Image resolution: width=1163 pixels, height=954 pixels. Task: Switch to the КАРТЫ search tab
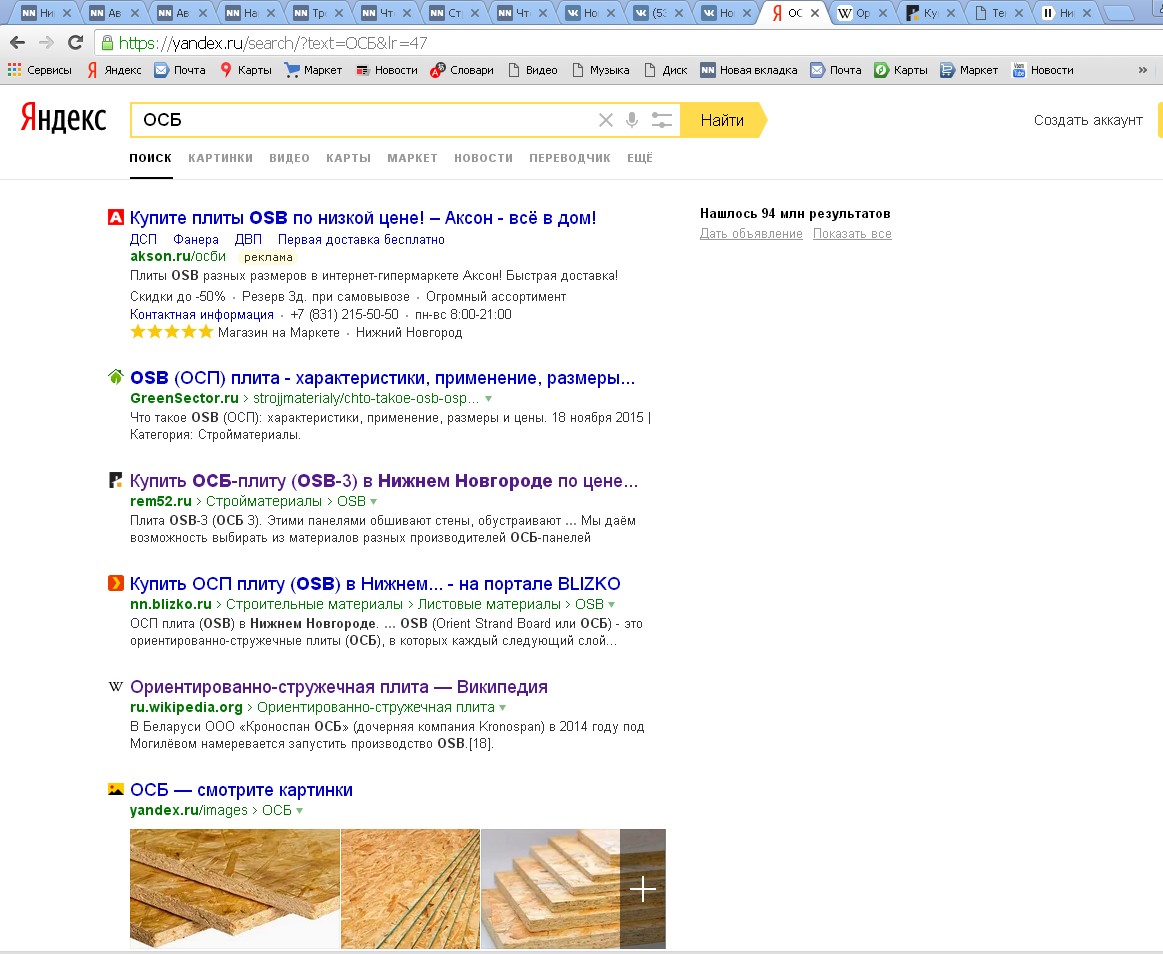coord(349,158)
